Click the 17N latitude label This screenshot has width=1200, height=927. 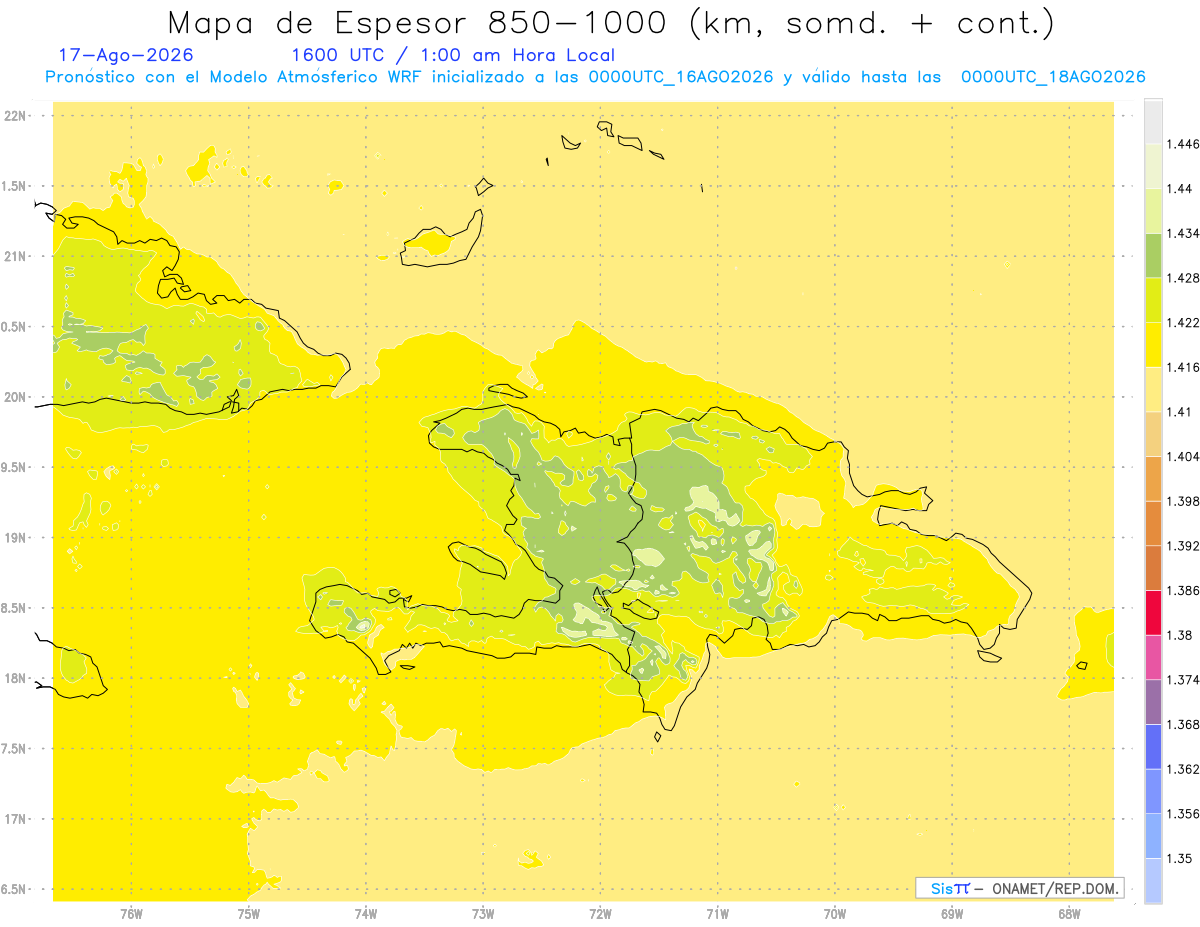[17, 819]
